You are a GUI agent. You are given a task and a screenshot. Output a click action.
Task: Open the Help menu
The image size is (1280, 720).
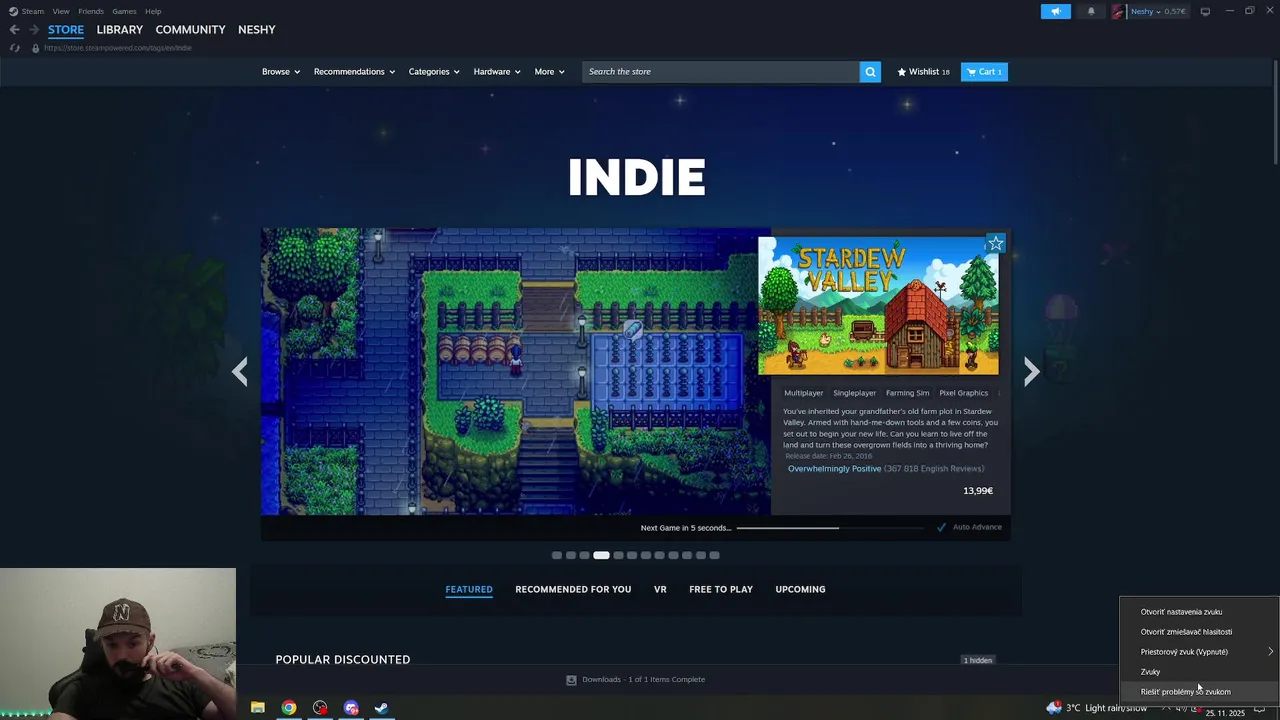point(153,12)
